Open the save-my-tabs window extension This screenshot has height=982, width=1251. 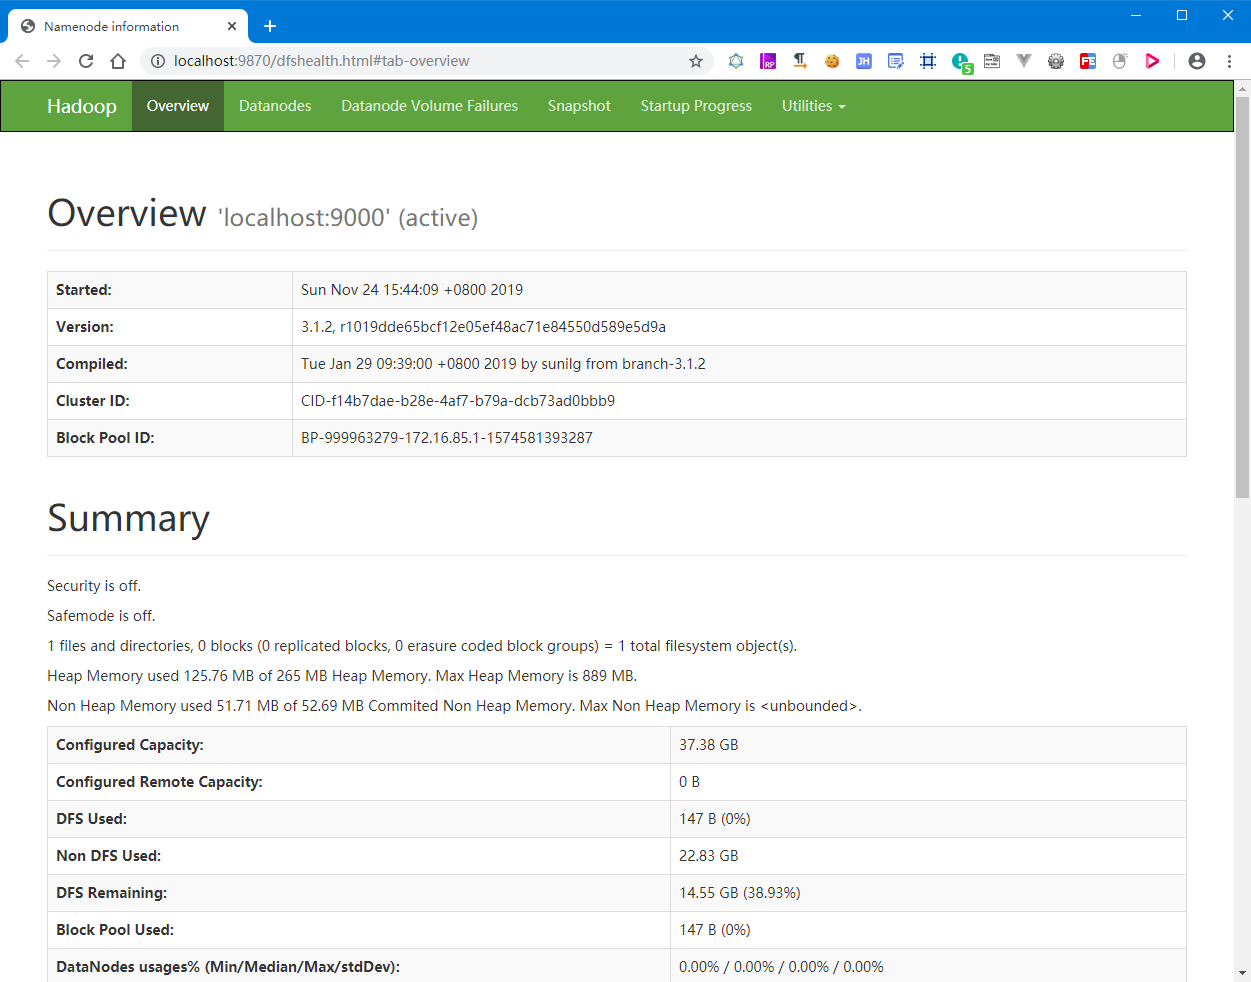point(992,61)
